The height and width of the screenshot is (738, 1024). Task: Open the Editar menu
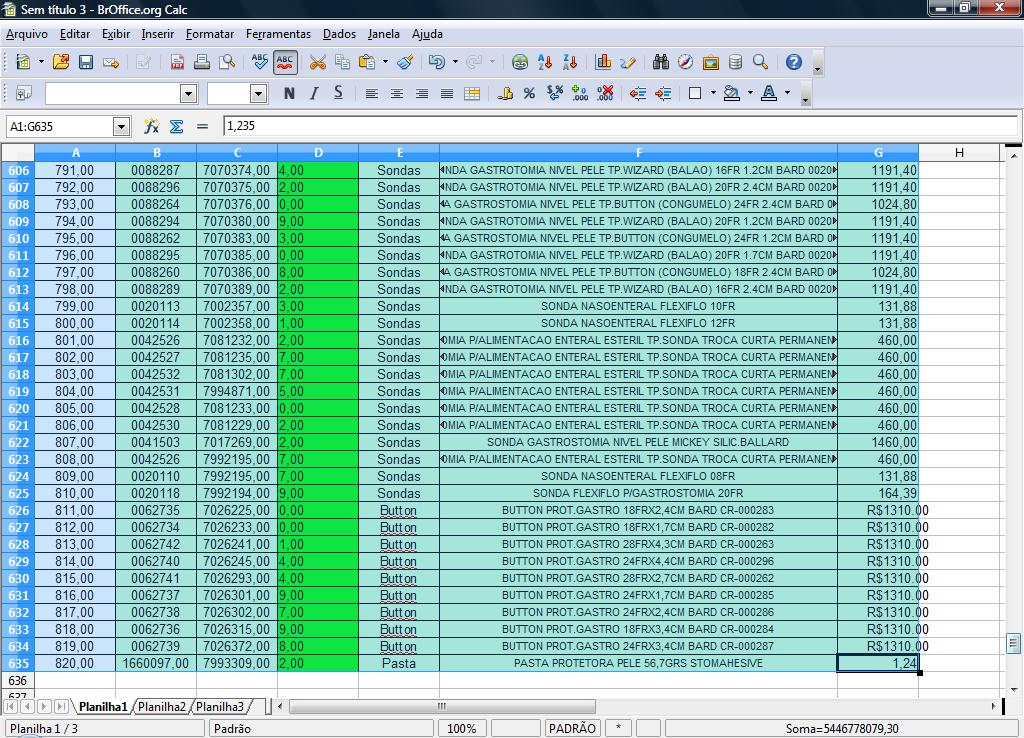point(75,34)
